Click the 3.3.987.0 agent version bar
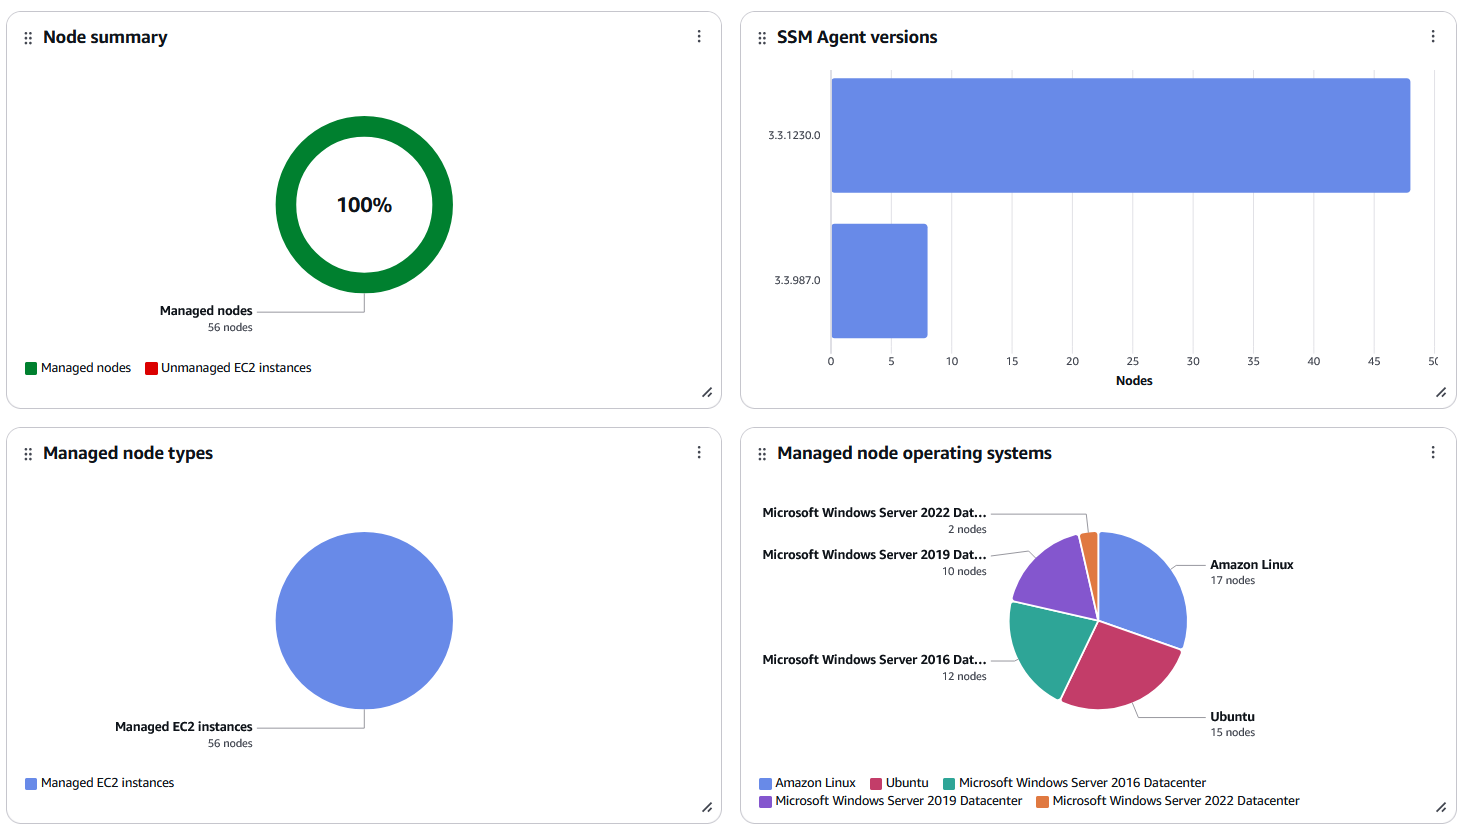The image size is (1465, 831). pyautogui.click(x=879, y=281)
